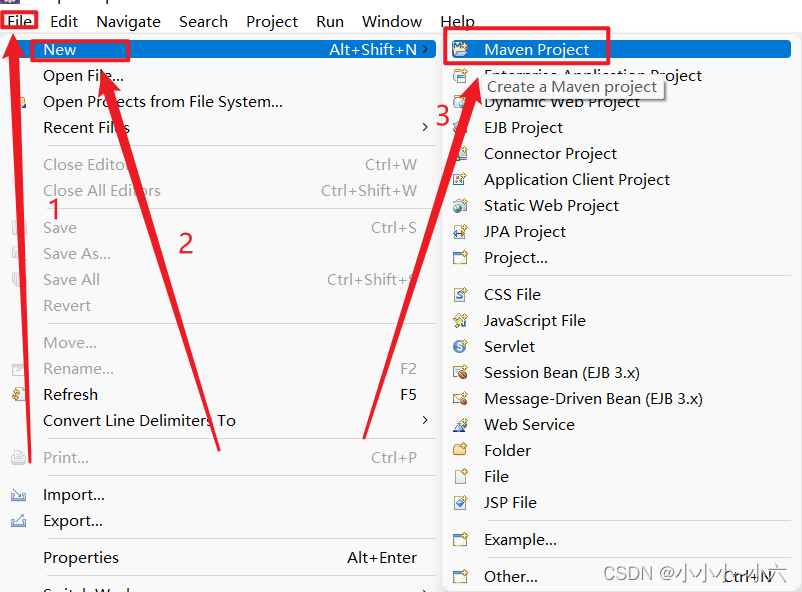Viewport: 802px width, 592px height.
Task: Open the Help menu
Action: (x=457, y=21)
